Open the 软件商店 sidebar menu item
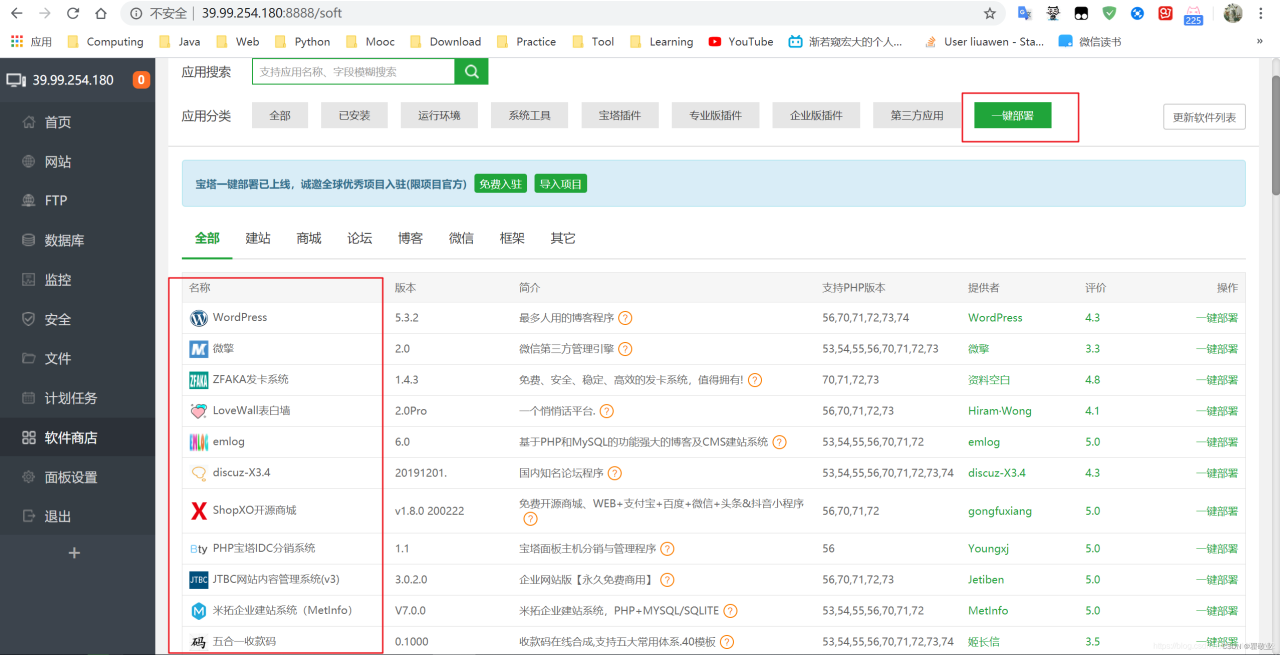 (71, 438)
